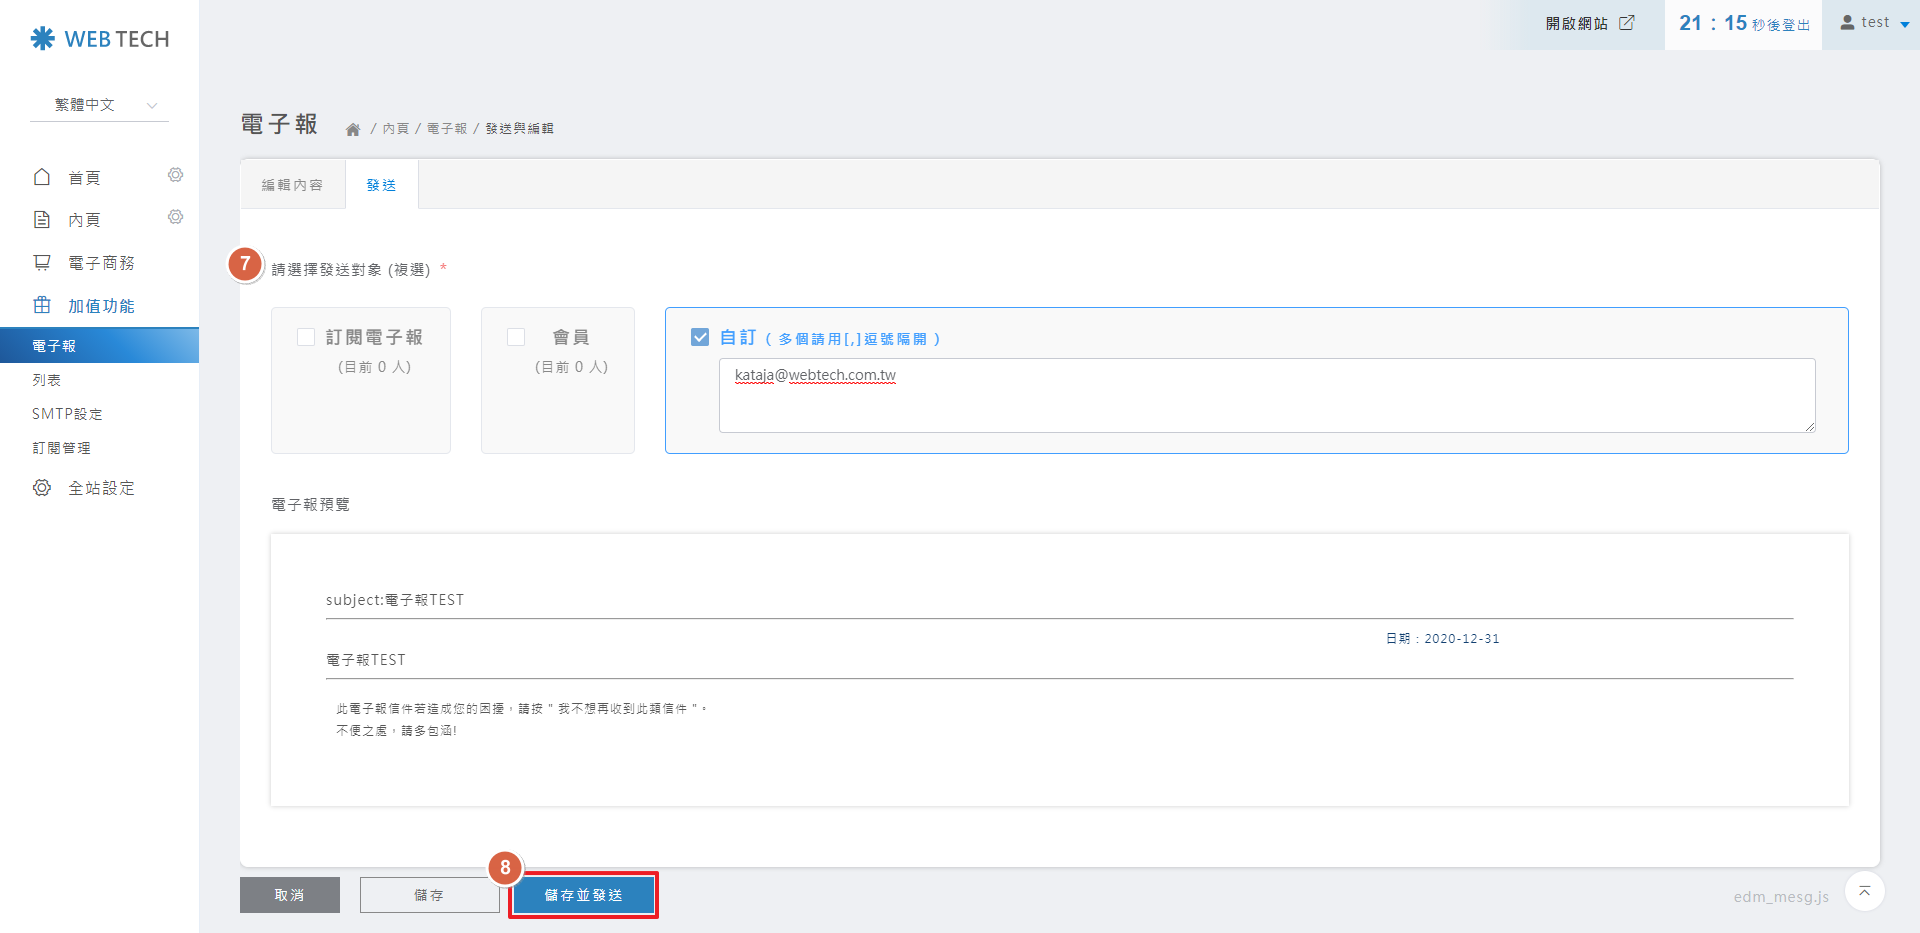Expand the 繁體中文 language dropdown
Viewport: 1920px width, 933px height.
[100, 105]
